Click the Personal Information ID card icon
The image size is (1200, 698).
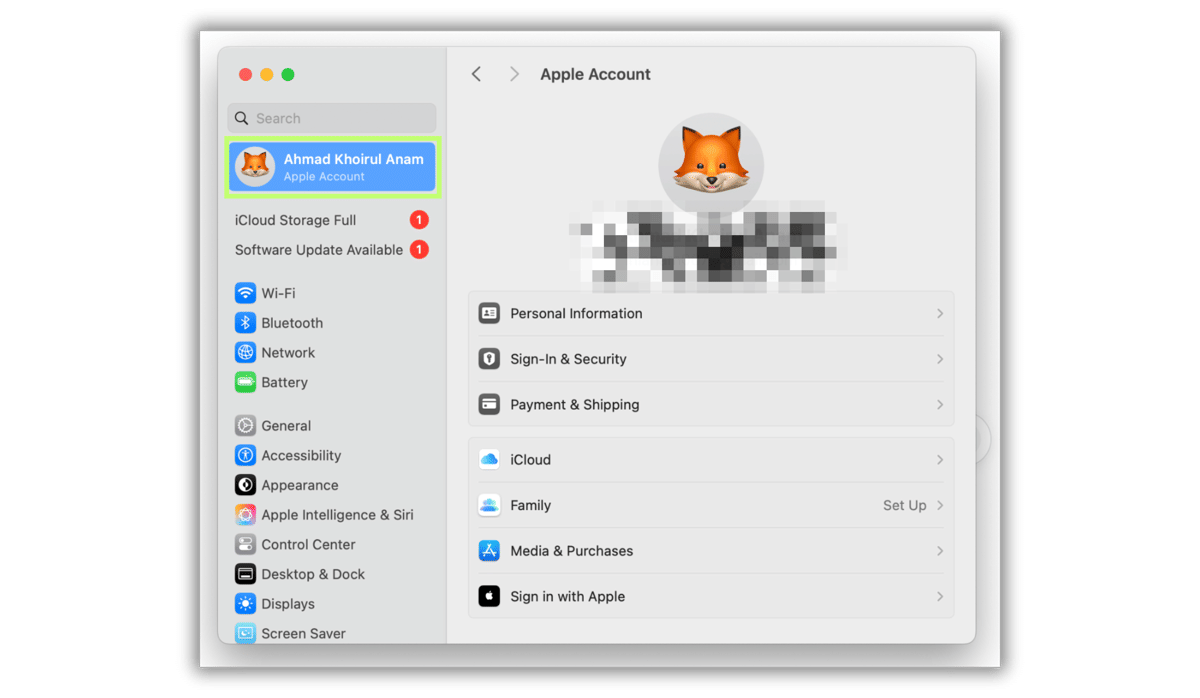(489, 313)
